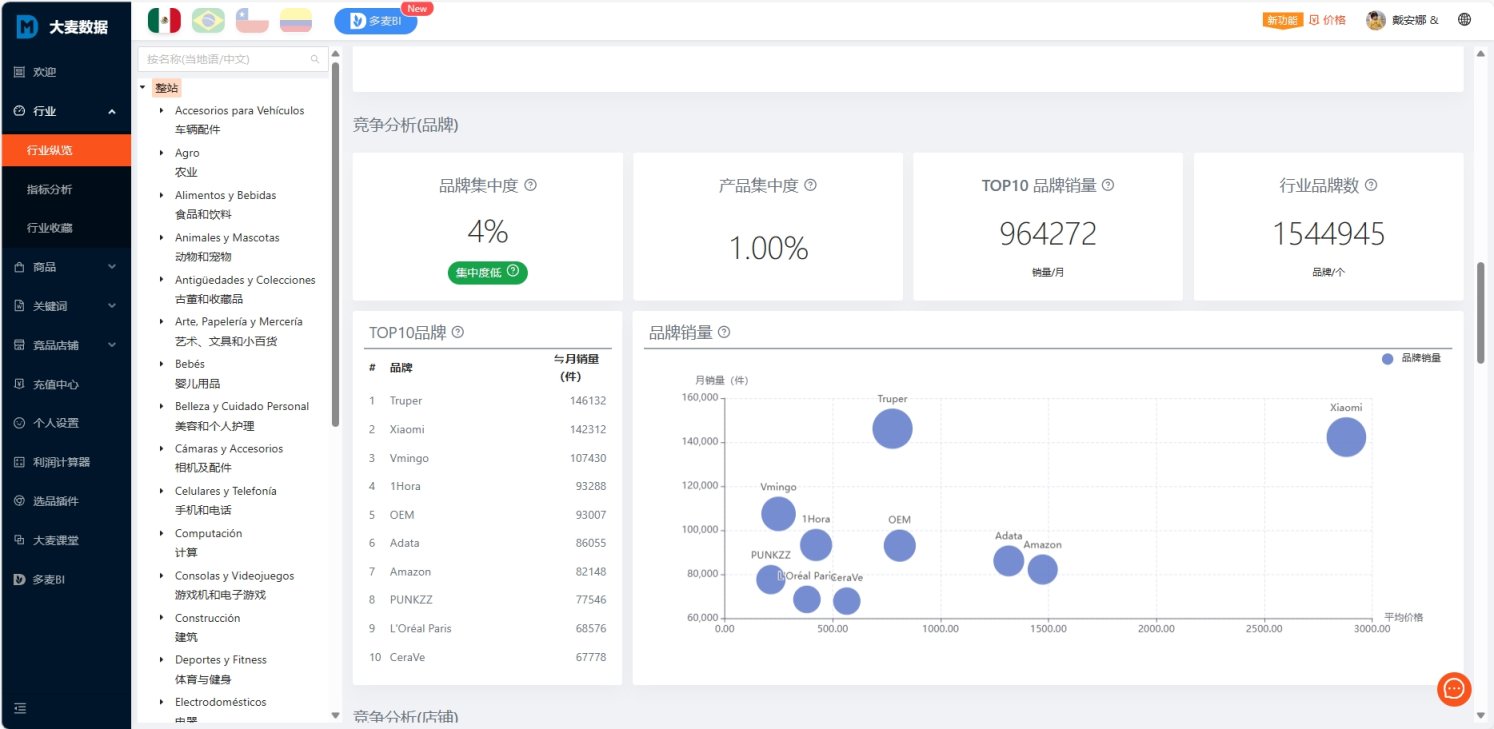The image size is (1494, 729).
Task: Open 指标分析 submenu item
Action: (x=50, y=189)
